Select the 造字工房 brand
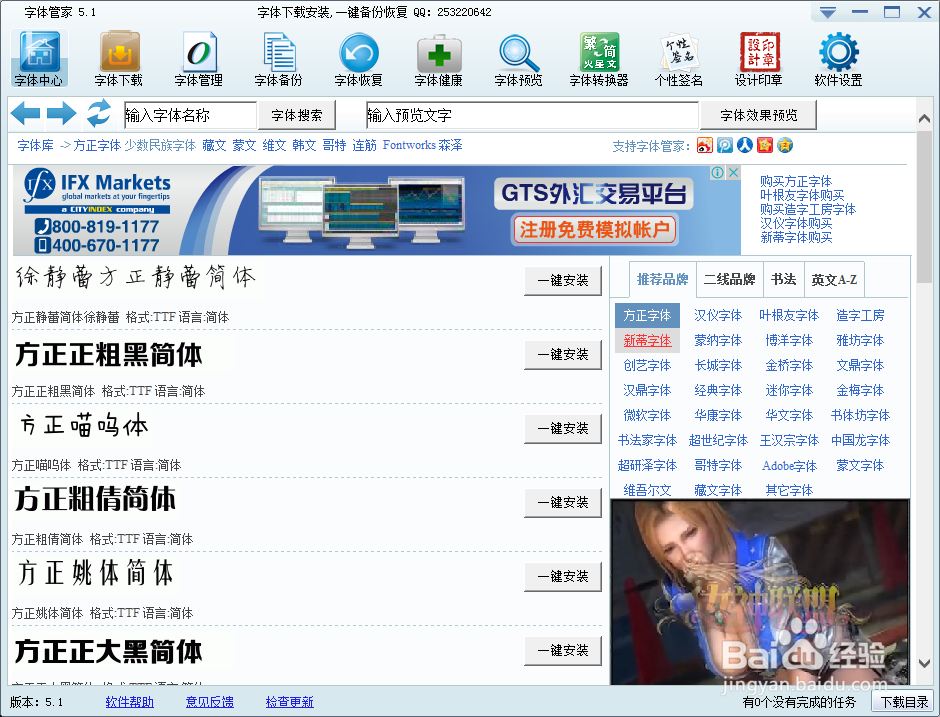This screenshot has width=940, height=717. 860,315
